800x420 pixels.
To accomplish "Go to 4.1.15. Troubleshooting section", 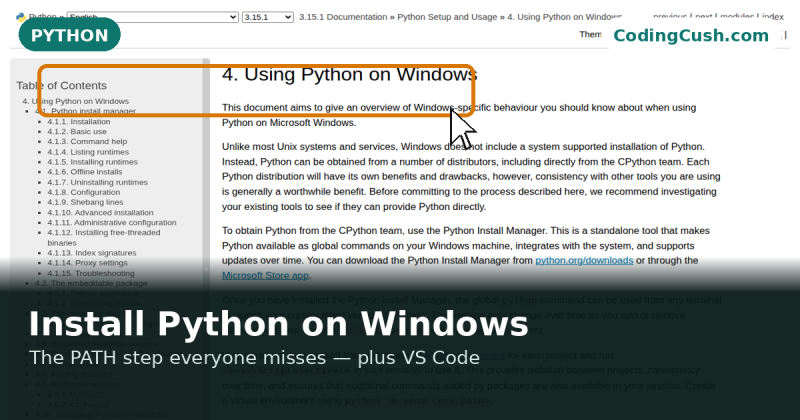I will point(91,273).
